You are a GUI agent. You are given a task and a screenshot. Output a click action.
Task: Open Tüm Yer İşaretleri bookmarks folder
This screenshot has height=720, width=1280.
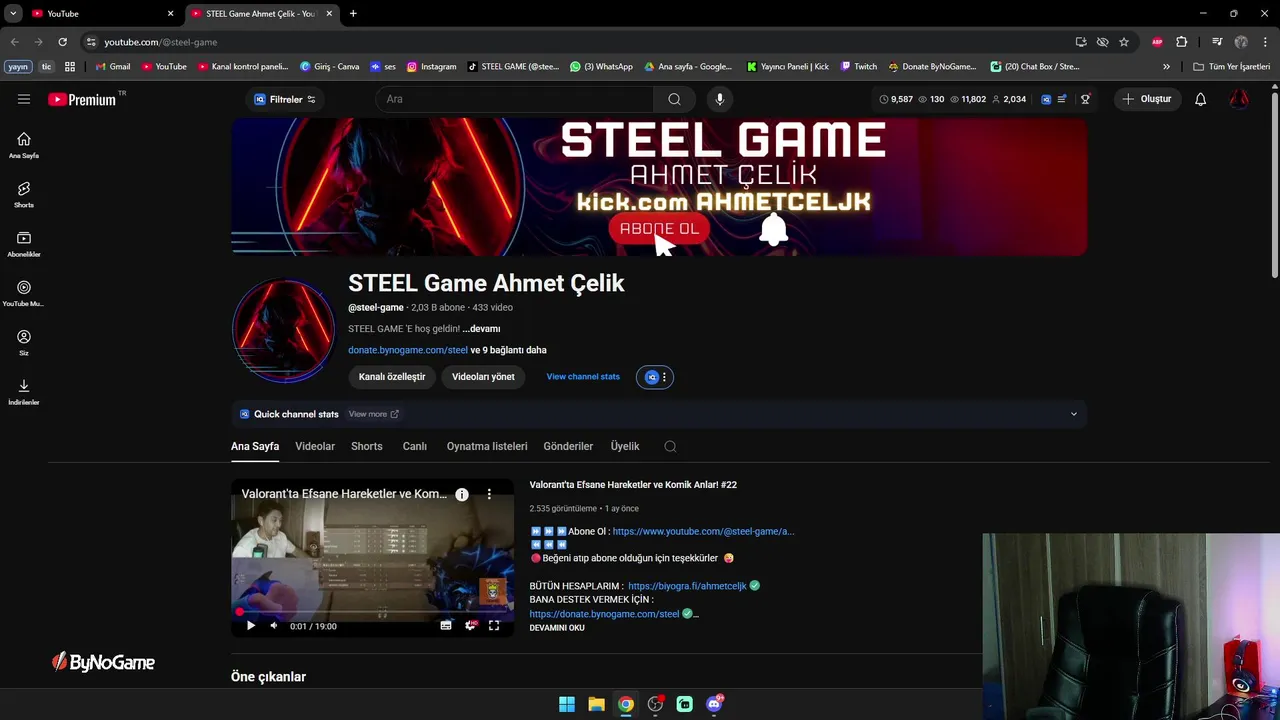coord(1231,67)
